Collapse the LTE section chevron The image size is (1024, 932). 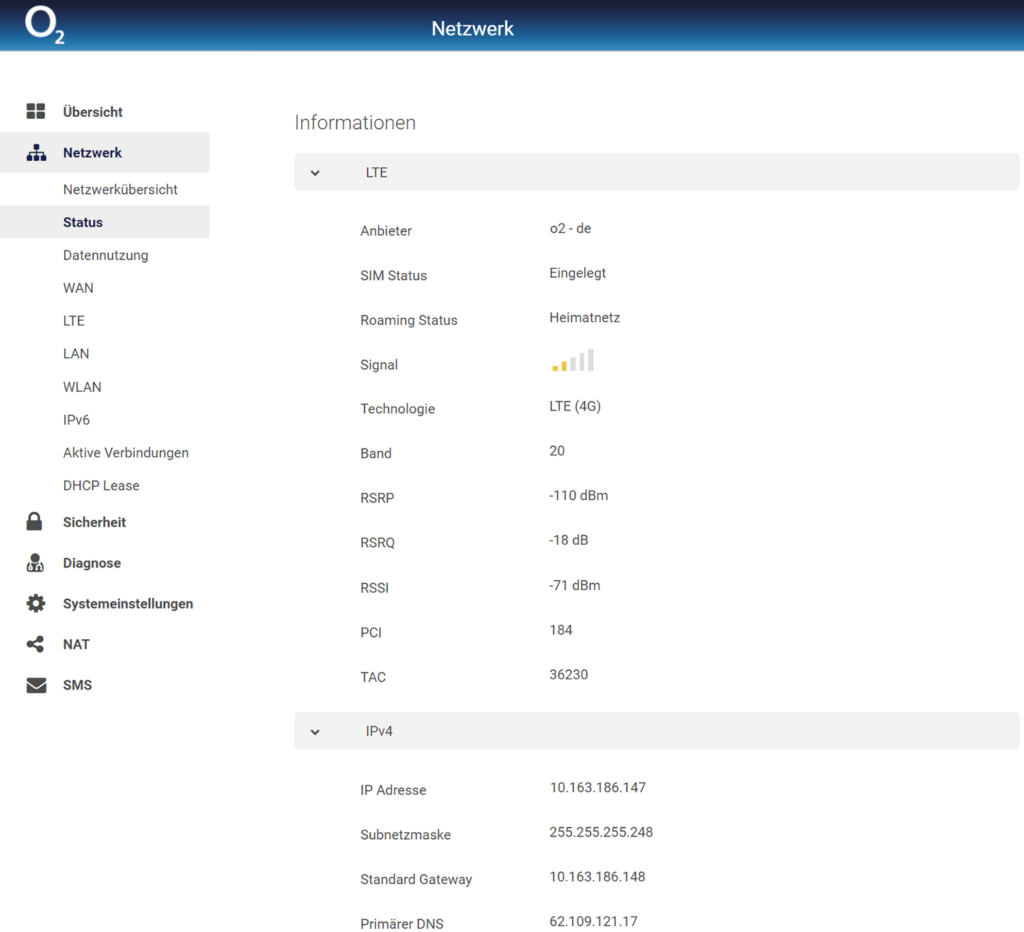pyautogui.click(x=315, y=173)
